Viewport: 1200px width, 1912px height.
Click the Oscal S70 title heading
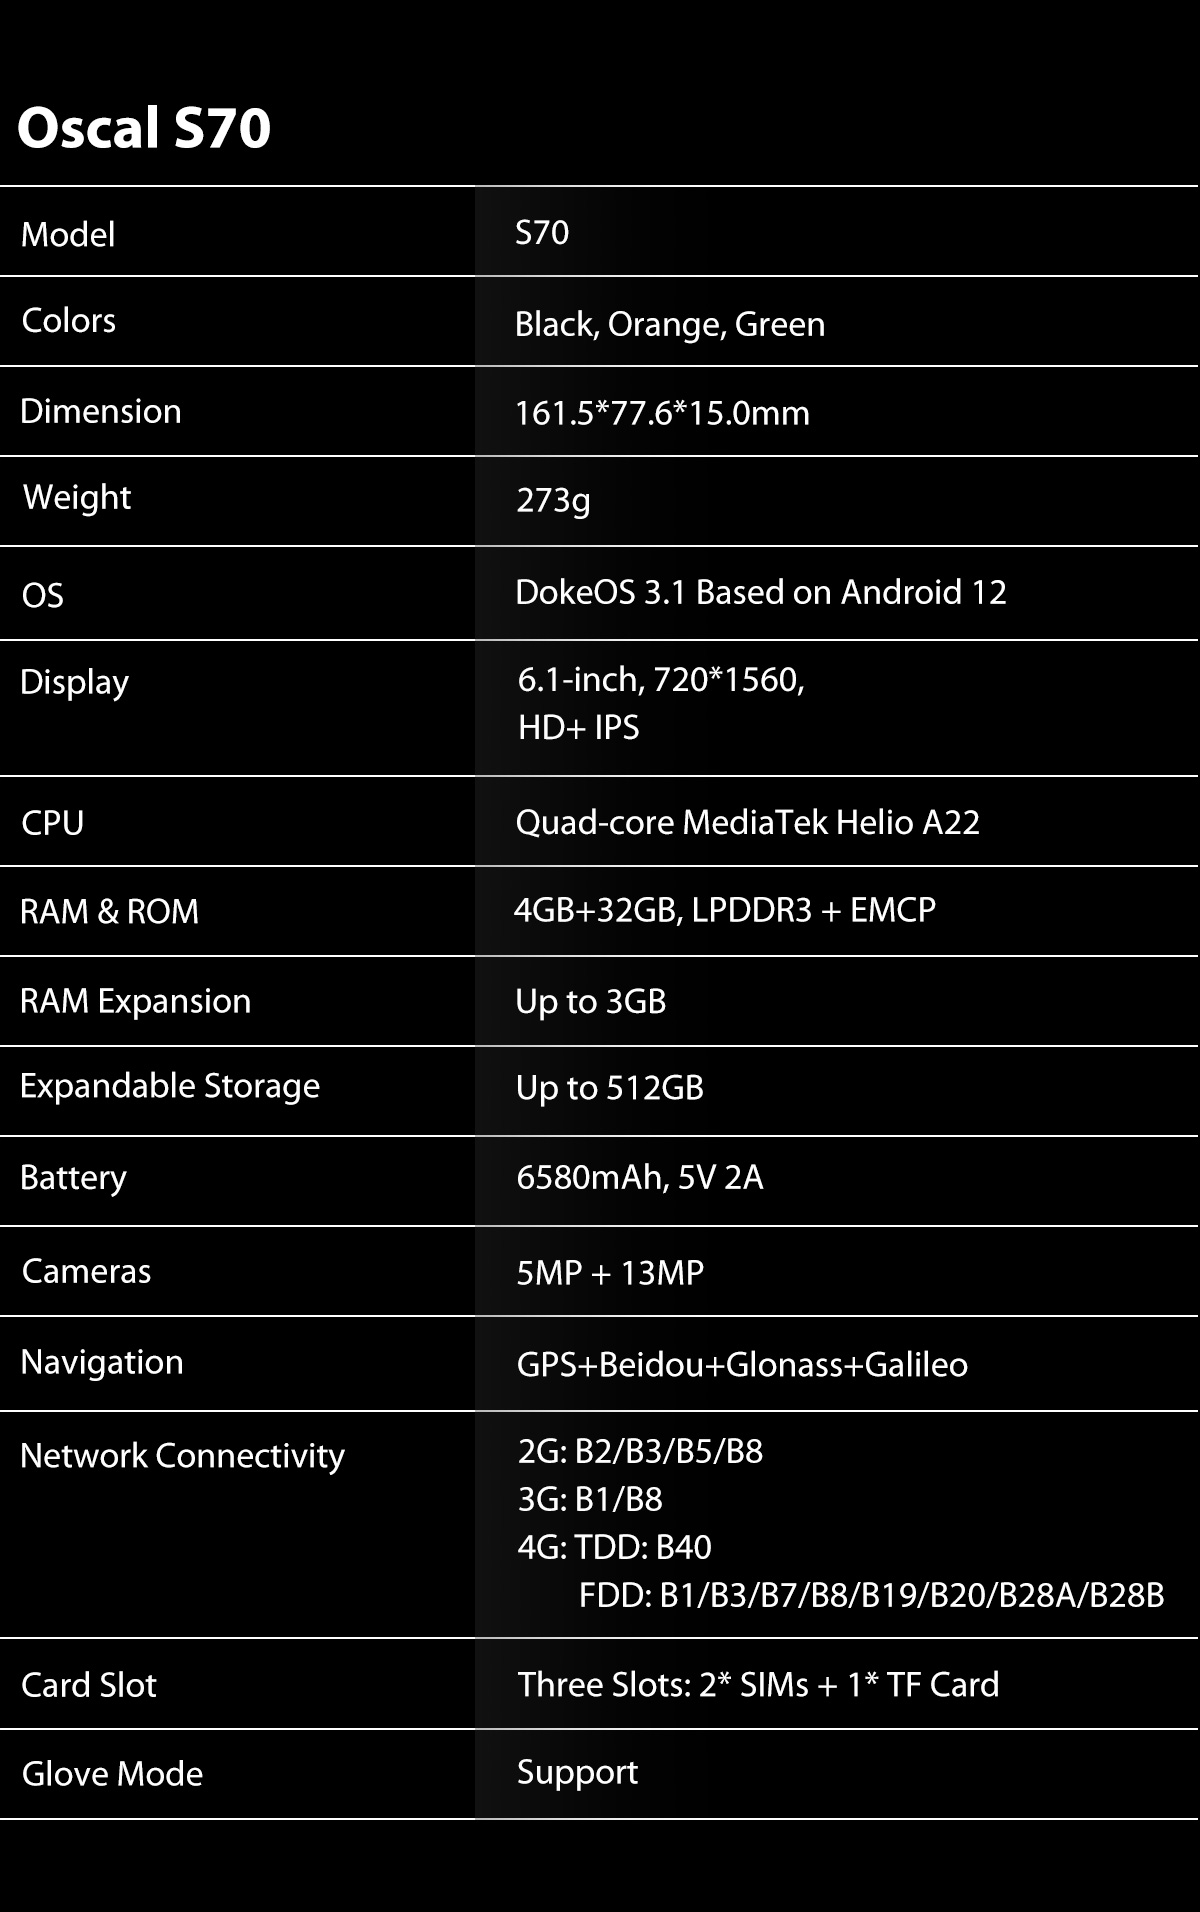point(144,129)
